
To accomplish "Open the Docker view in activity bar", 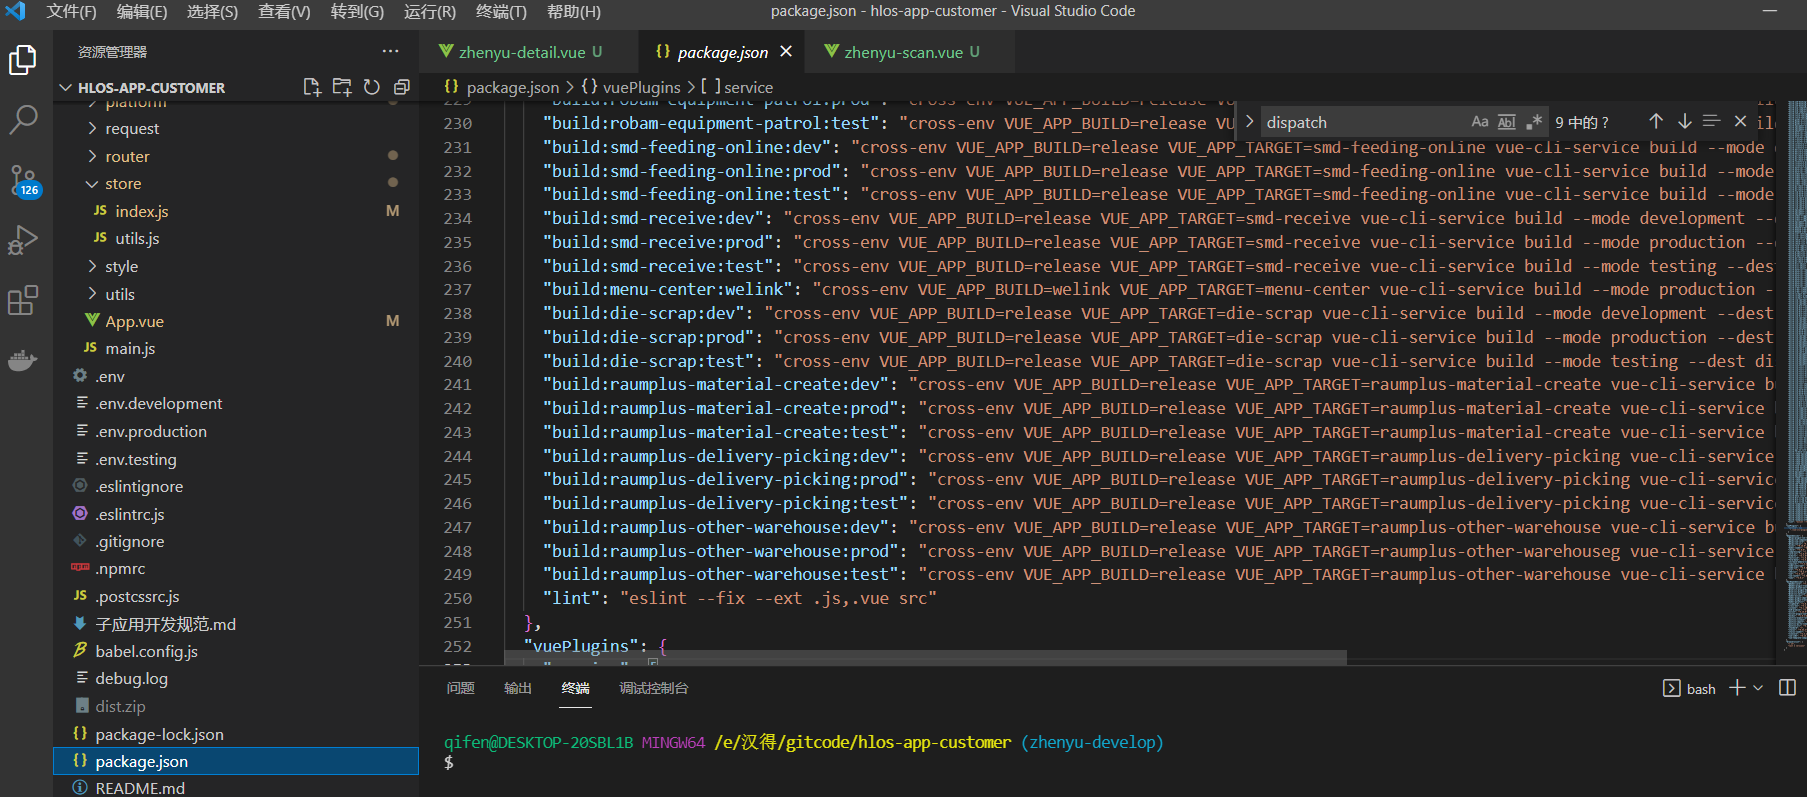I will click(23, 360).
